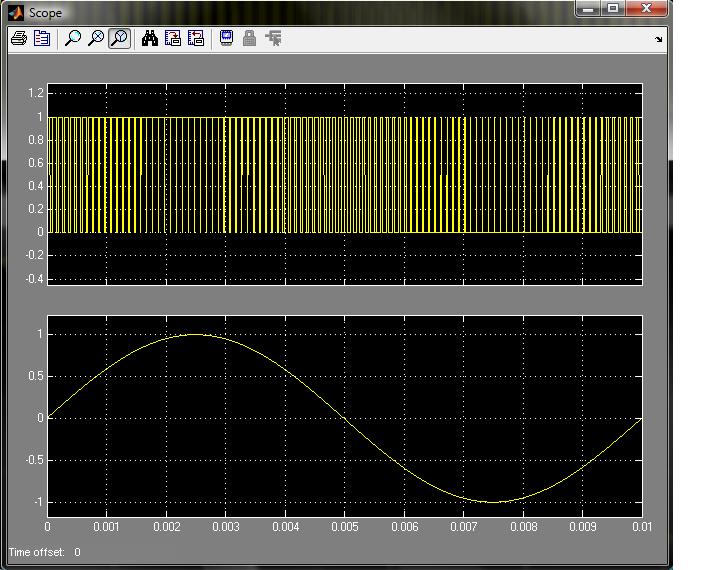Click the Autoscale binoculars icon

tap(150, 38)
